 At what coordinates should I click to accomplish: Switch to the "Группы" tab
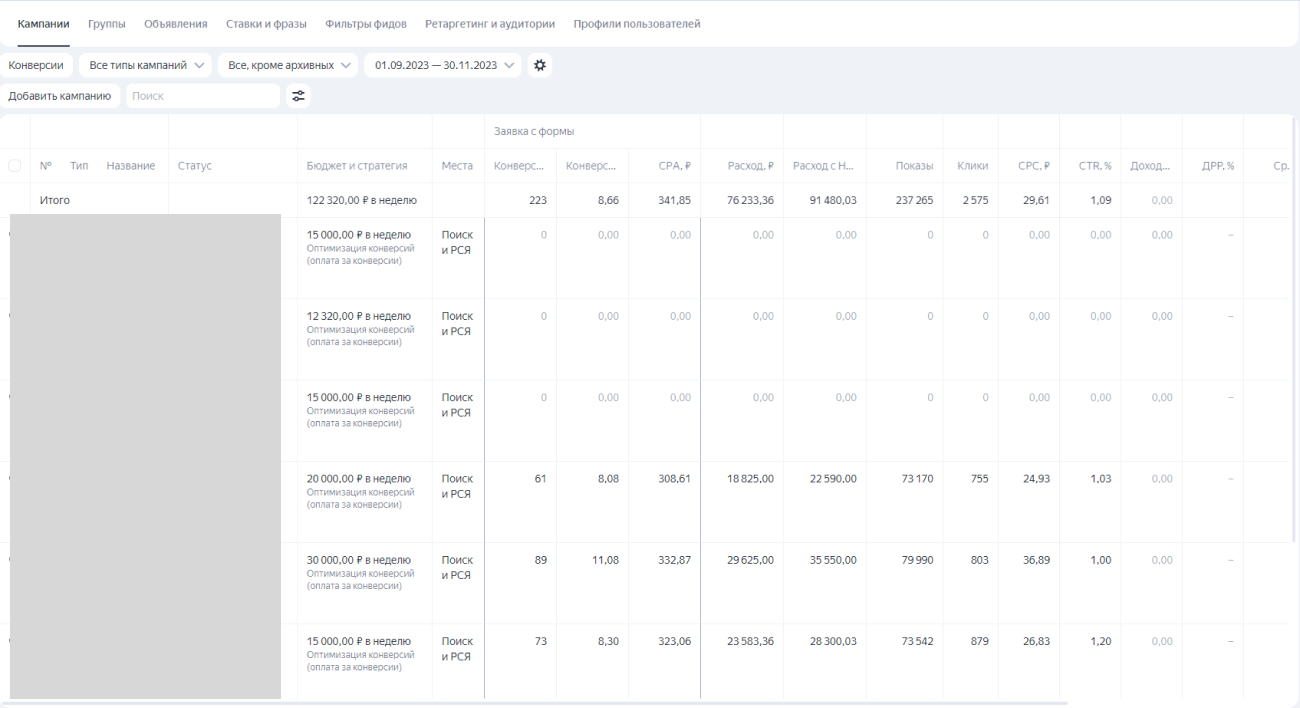coord(107,24)
